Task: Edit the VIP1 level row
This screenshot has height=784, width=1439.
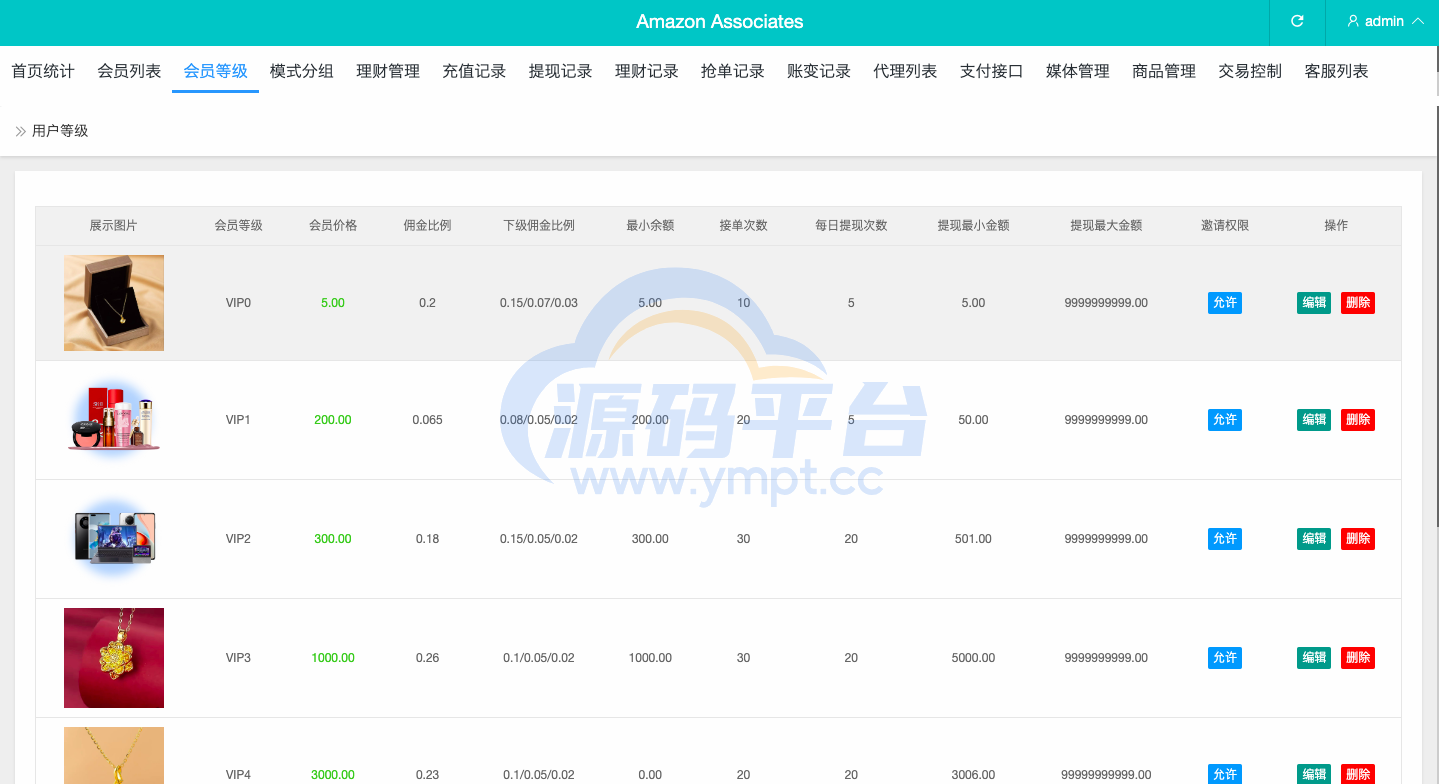Action: [1314, 420]
